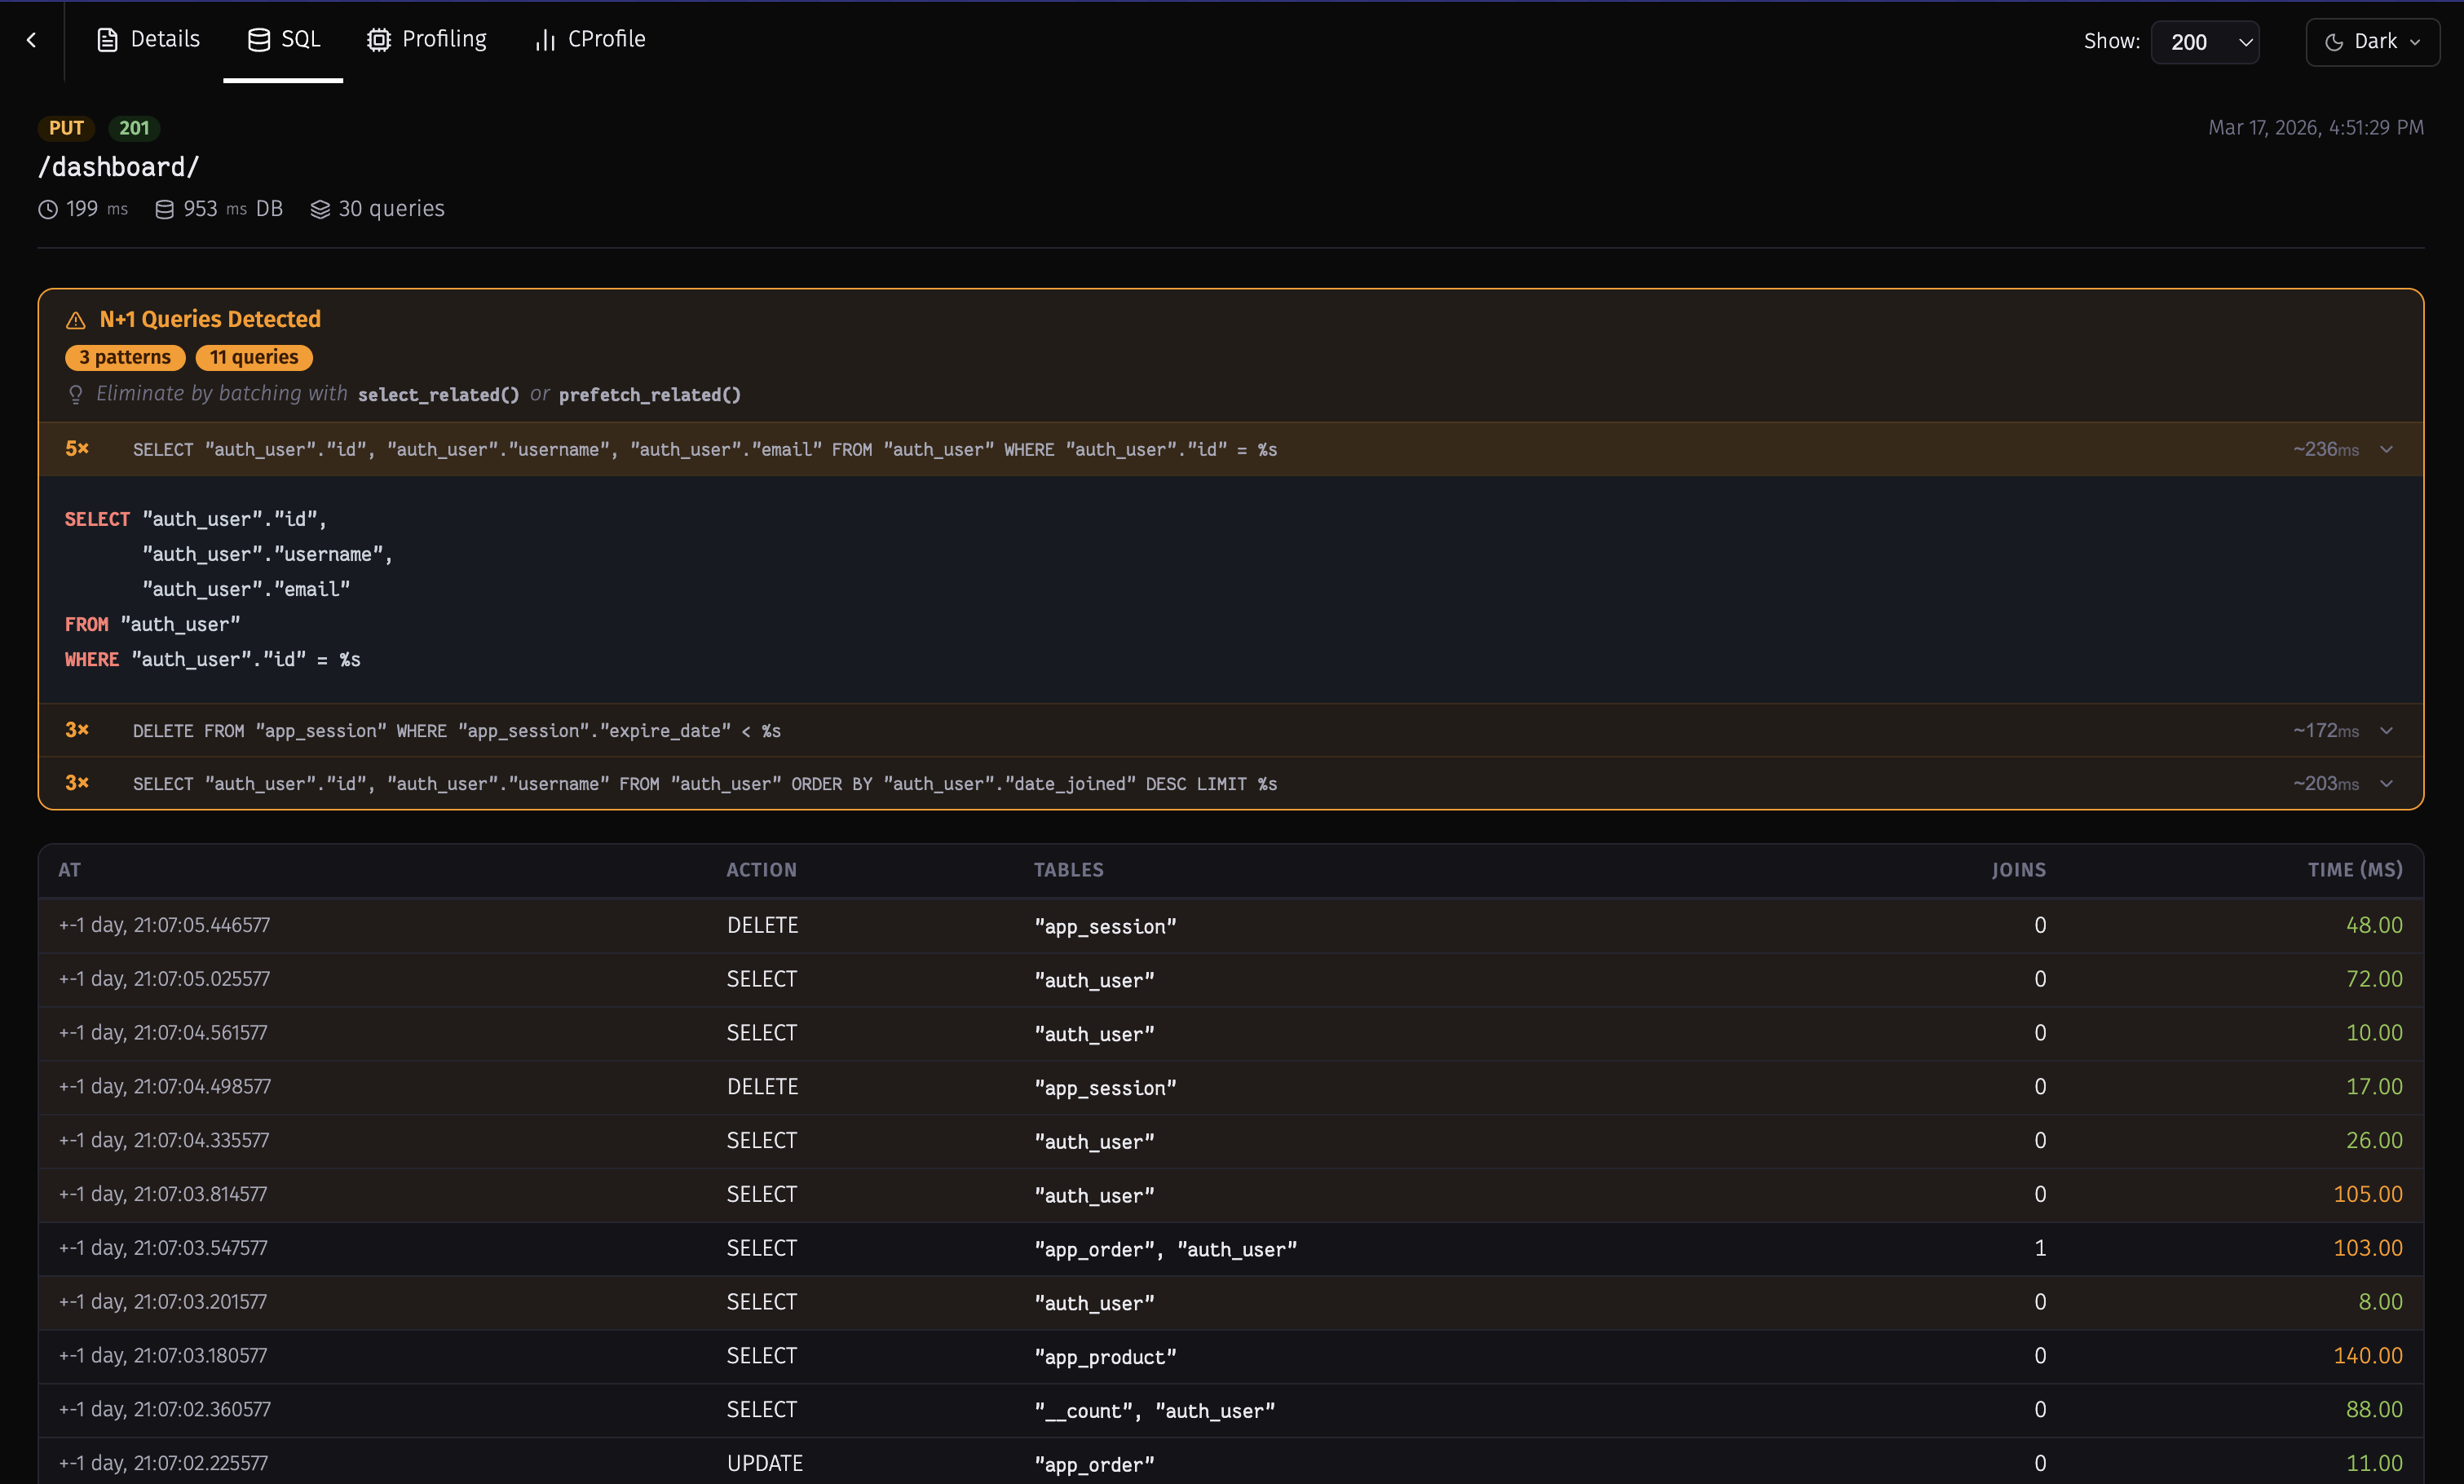Expand the DELETE FROM app_session pattern

pos(2386,731)
